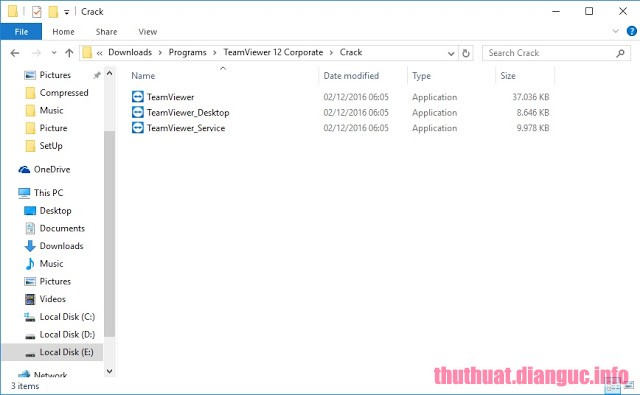Click the New Folder quick access icon
This screenshot has width=640, height=395.
[x=53, y=12]
